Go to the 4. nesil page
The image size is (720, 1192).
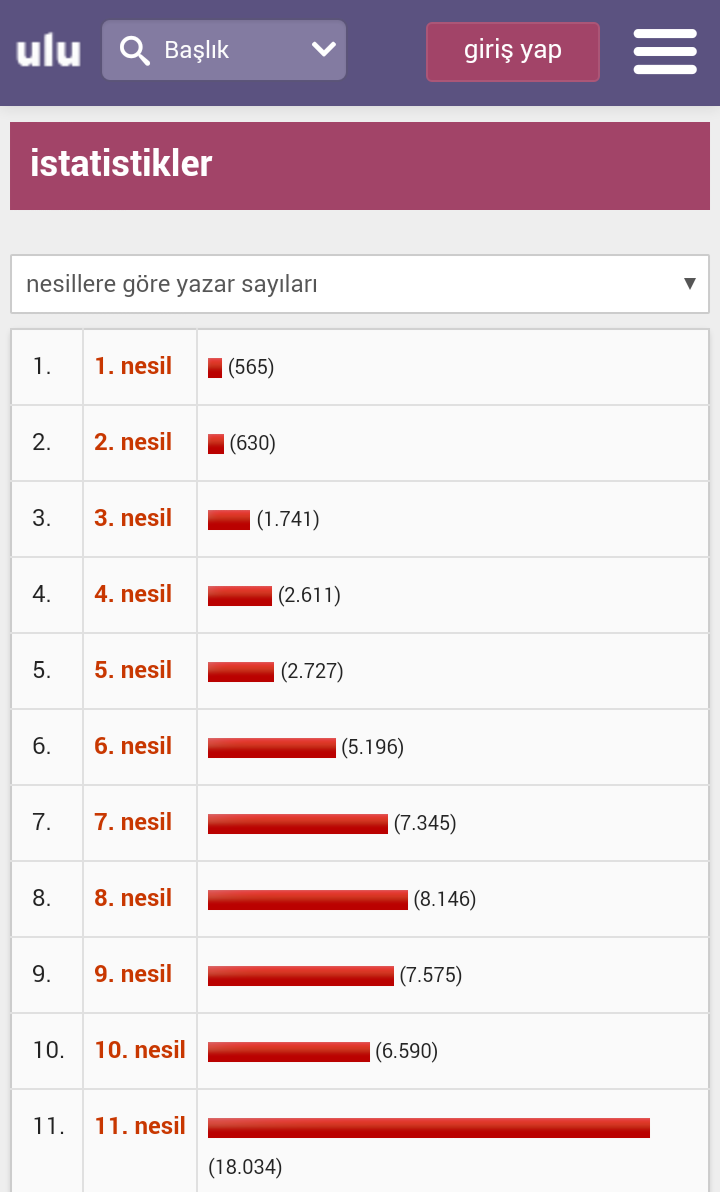[133, 594]
